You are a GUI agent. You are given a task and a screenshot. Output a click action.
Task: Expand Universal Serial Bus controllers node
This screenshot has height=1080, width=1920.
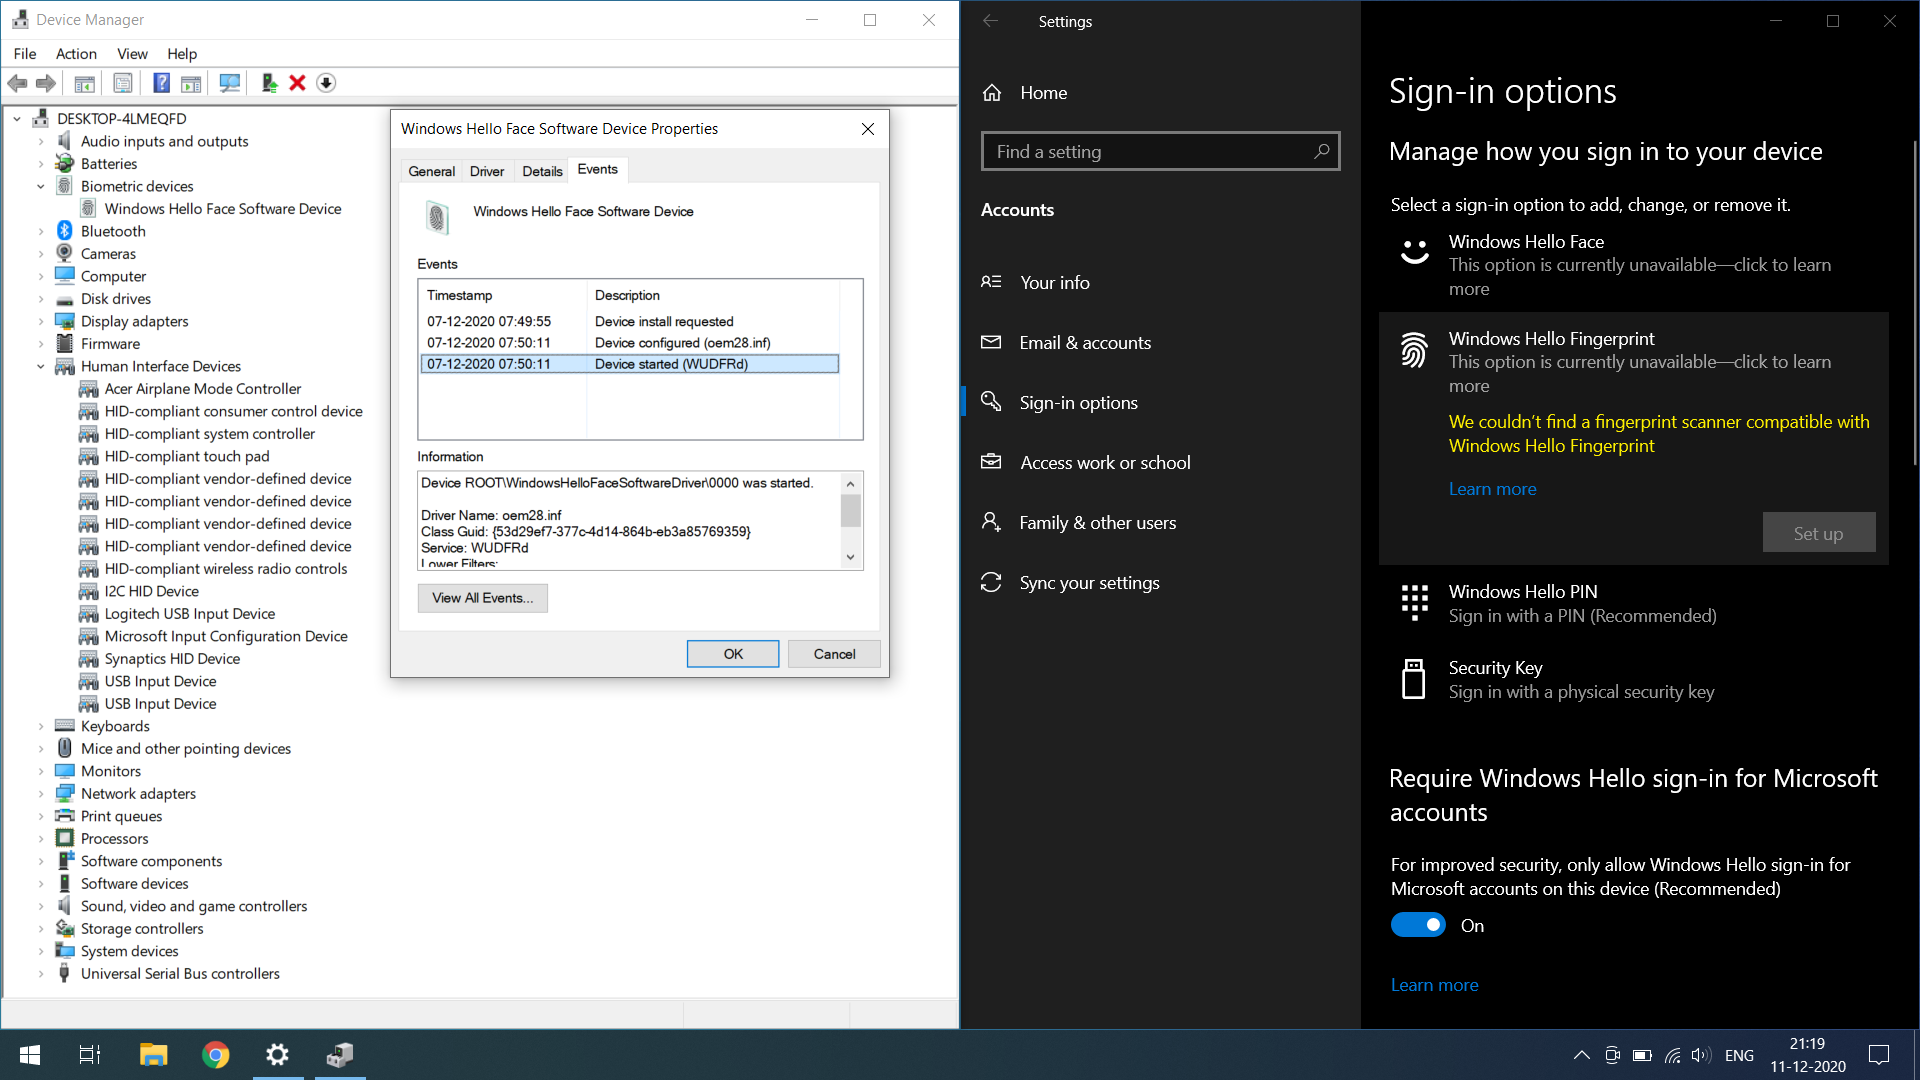tap(41, 974)
